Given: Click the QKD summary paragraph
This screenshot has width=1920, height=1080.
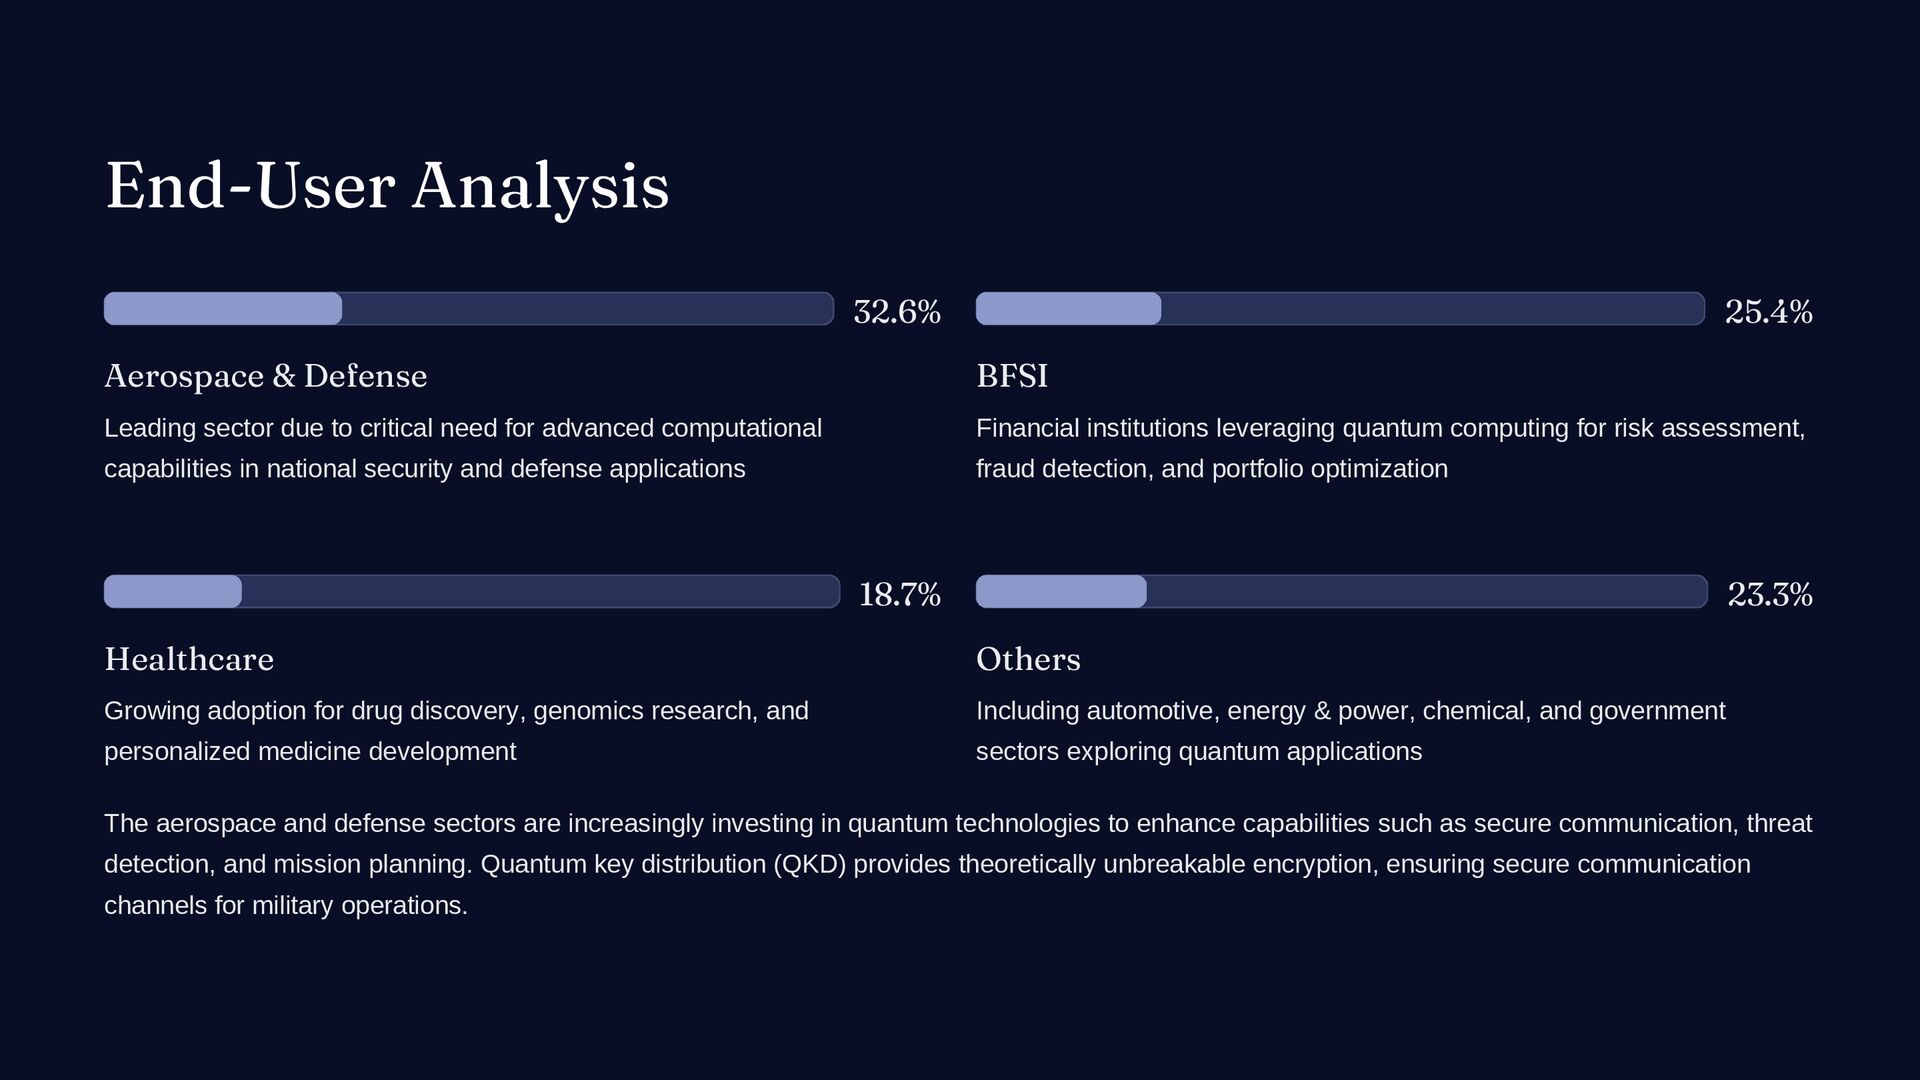Looking at the screenshot, I should (958, 864).
